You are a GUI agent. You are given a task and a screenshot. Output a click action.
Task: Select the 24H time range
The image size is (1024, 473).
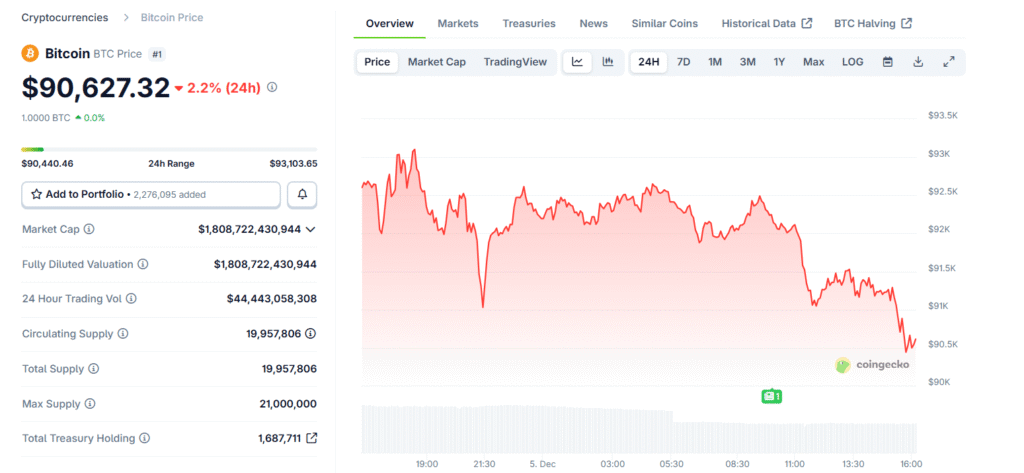648,62
